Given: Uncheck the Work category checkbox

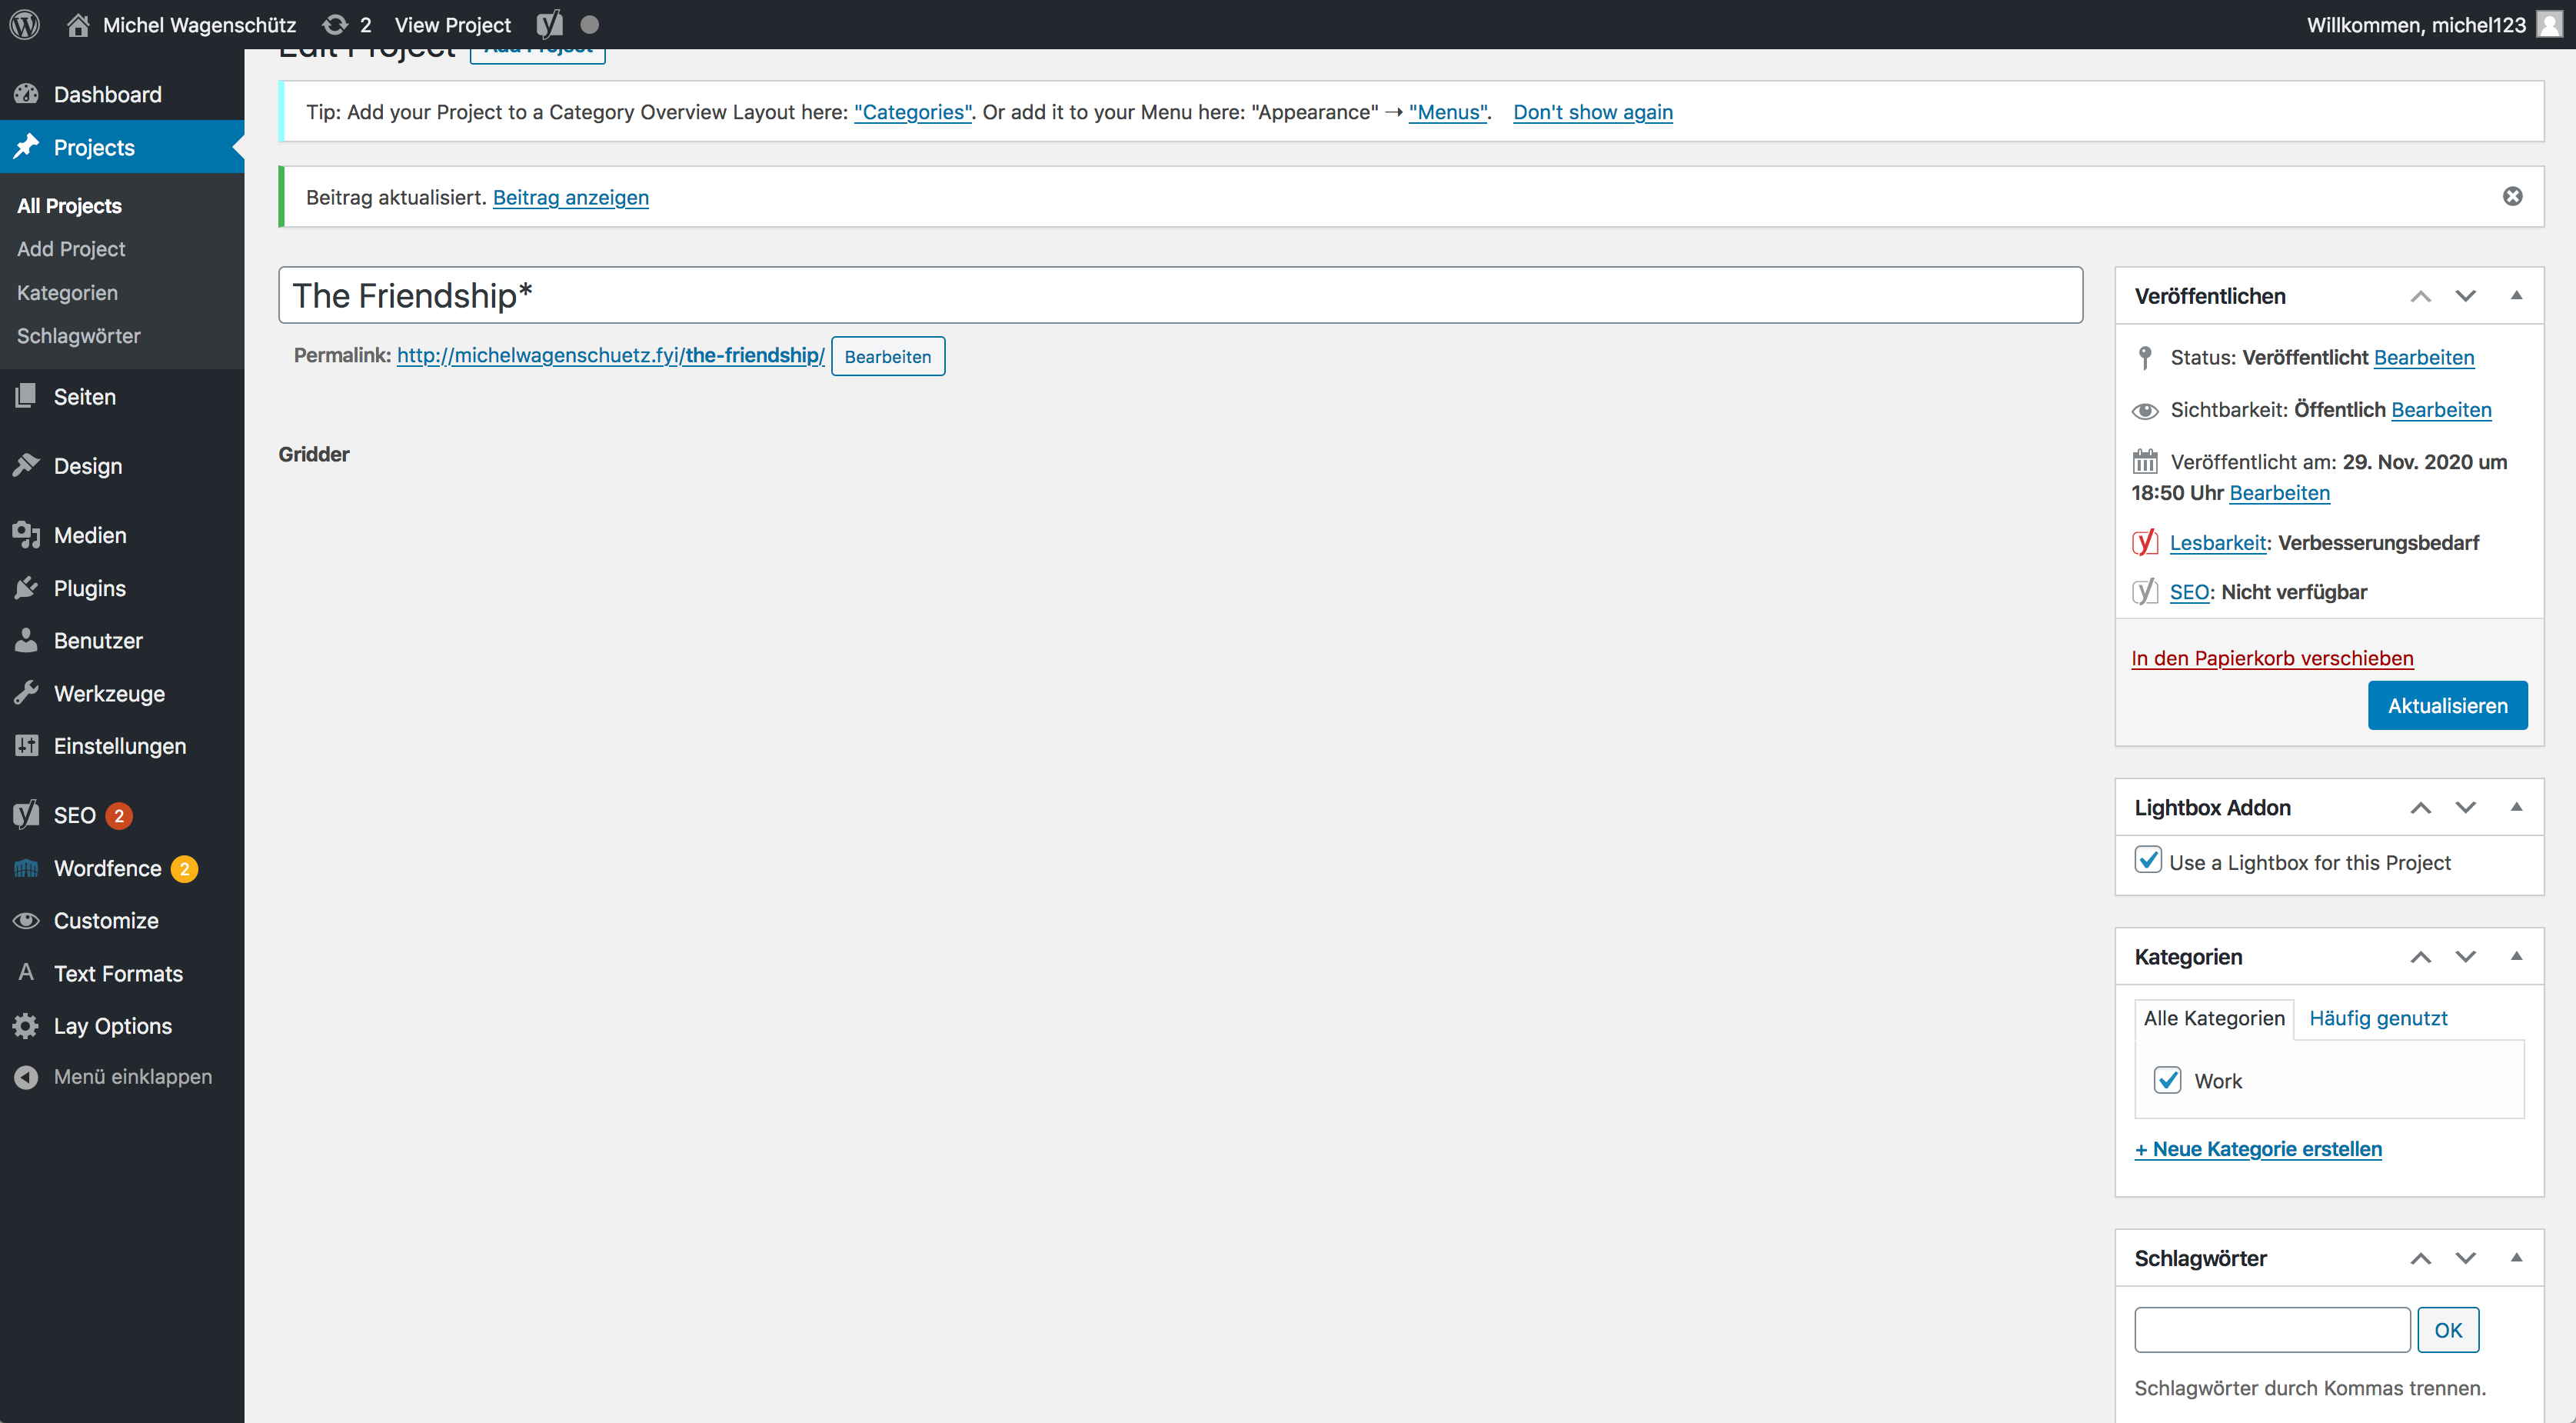Looking at the screenshot, I should pyautogui.click(x=2167, y=1080).
